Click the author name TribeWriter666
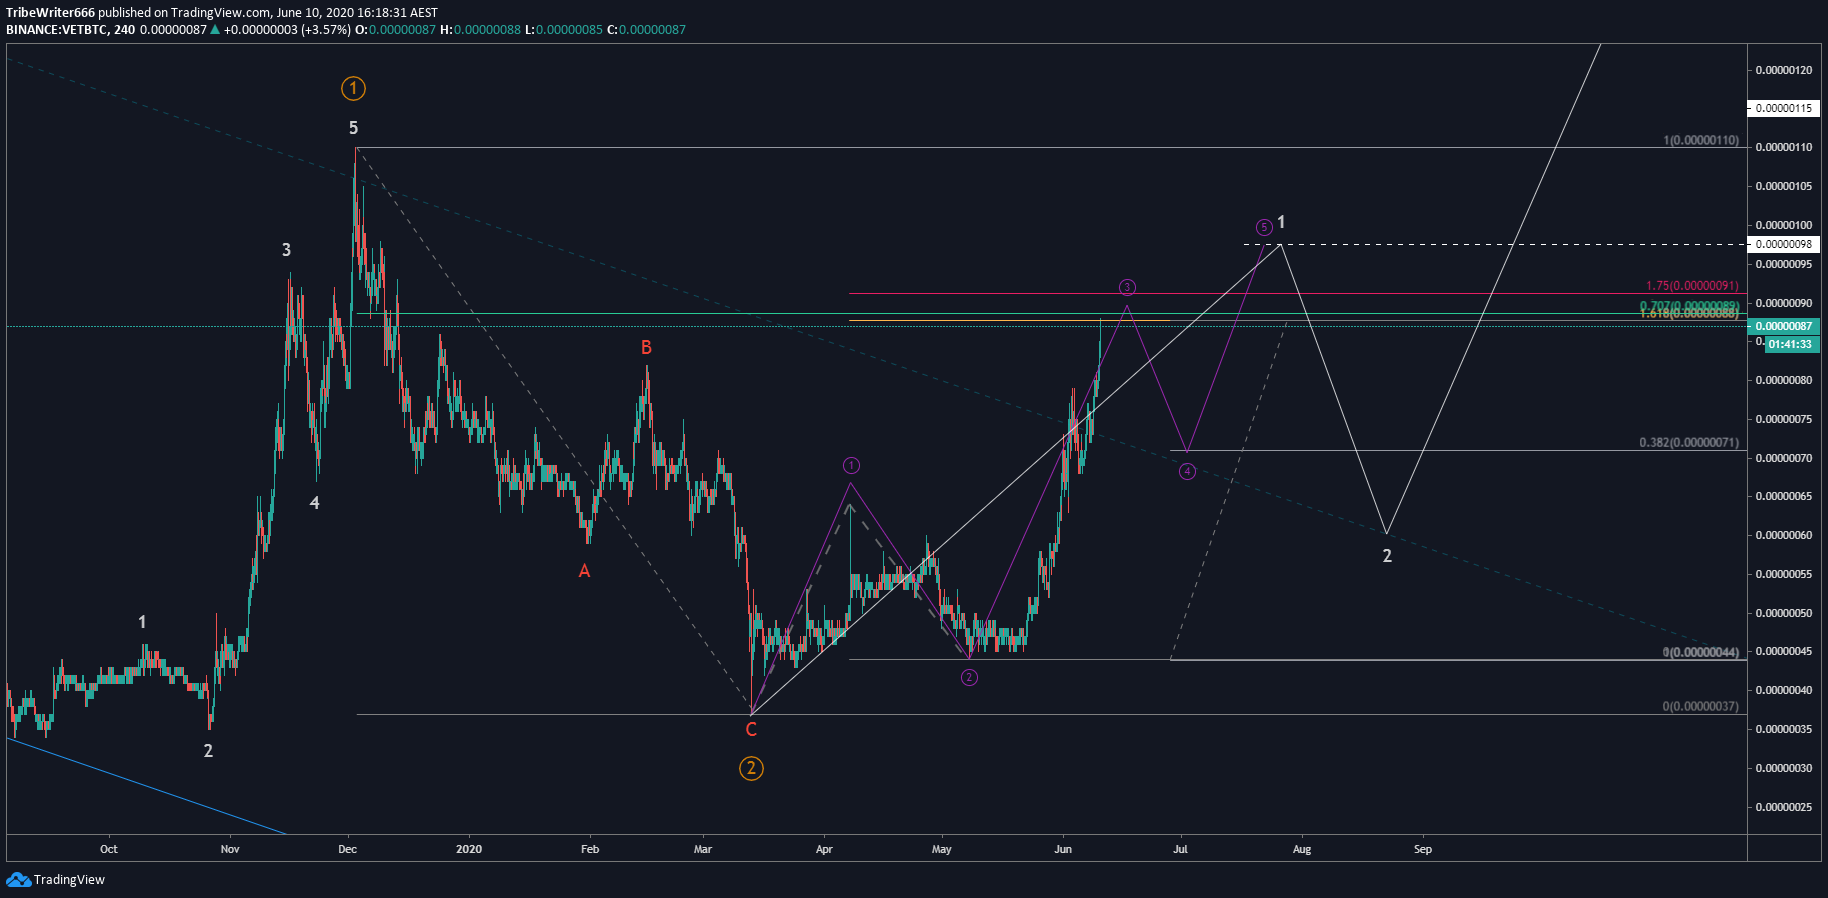 point(51,13)
